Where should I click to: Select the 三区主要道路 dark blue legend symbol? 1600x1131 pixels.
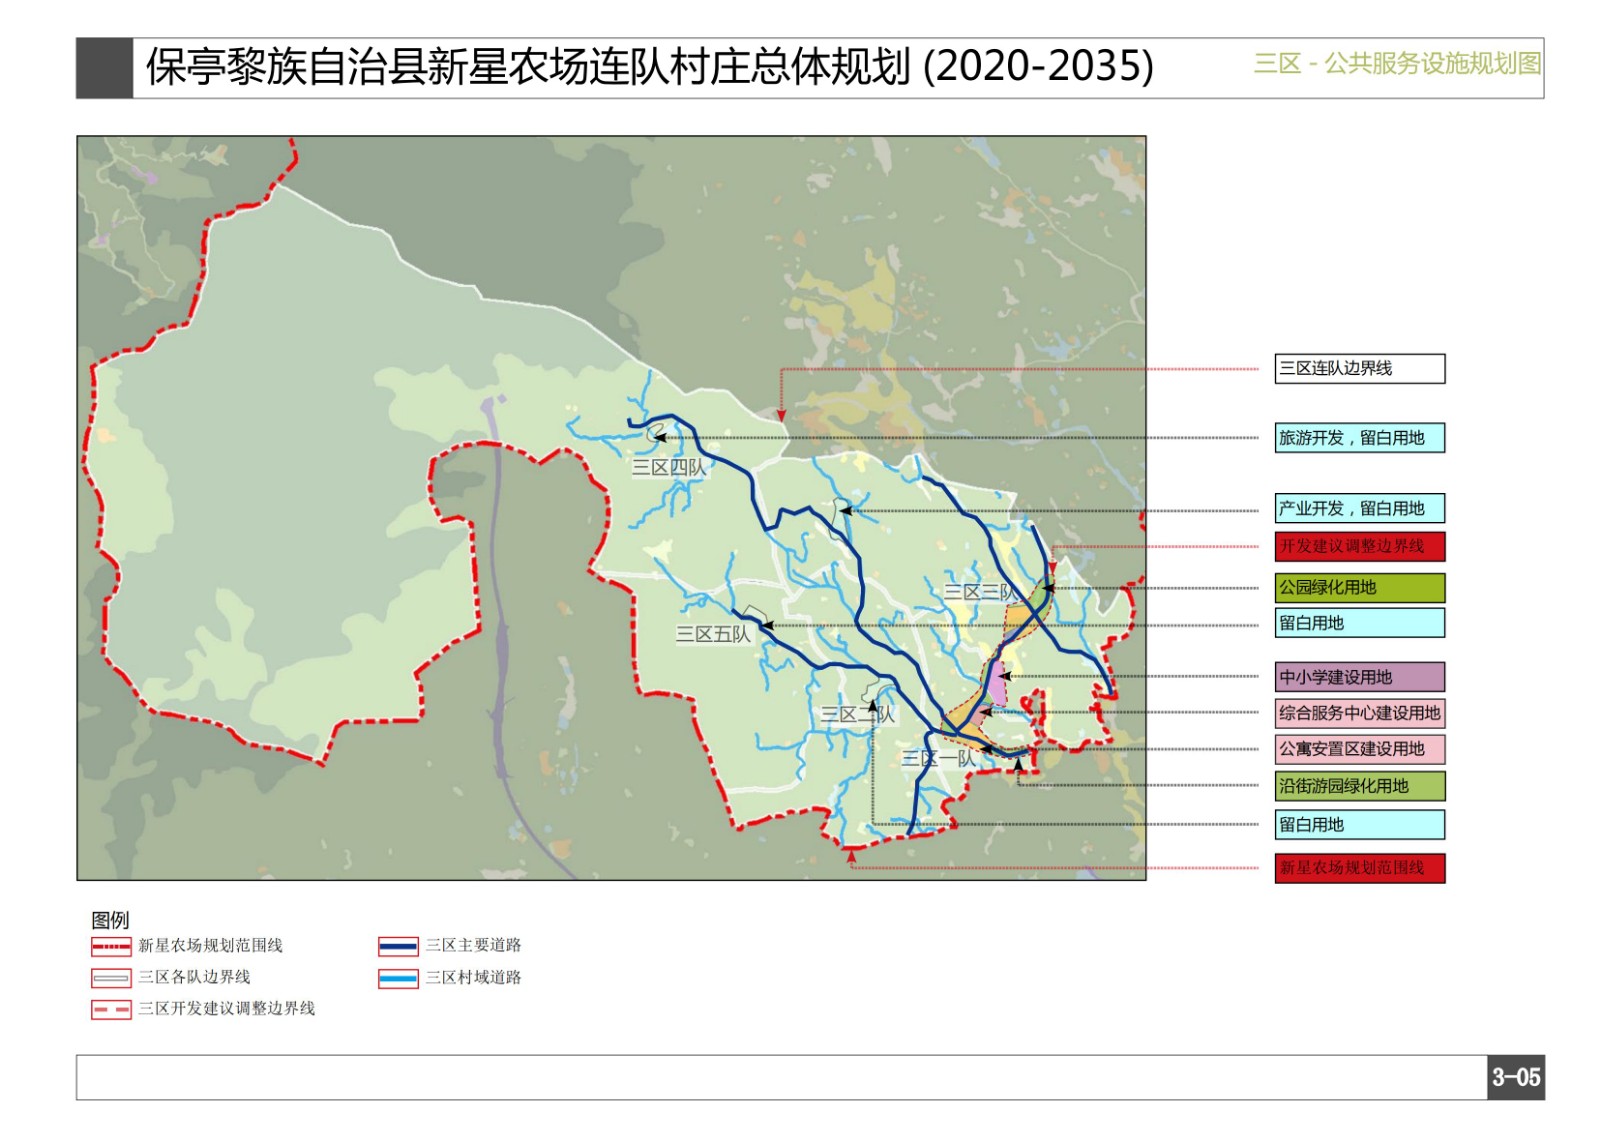tap(398, 946)
